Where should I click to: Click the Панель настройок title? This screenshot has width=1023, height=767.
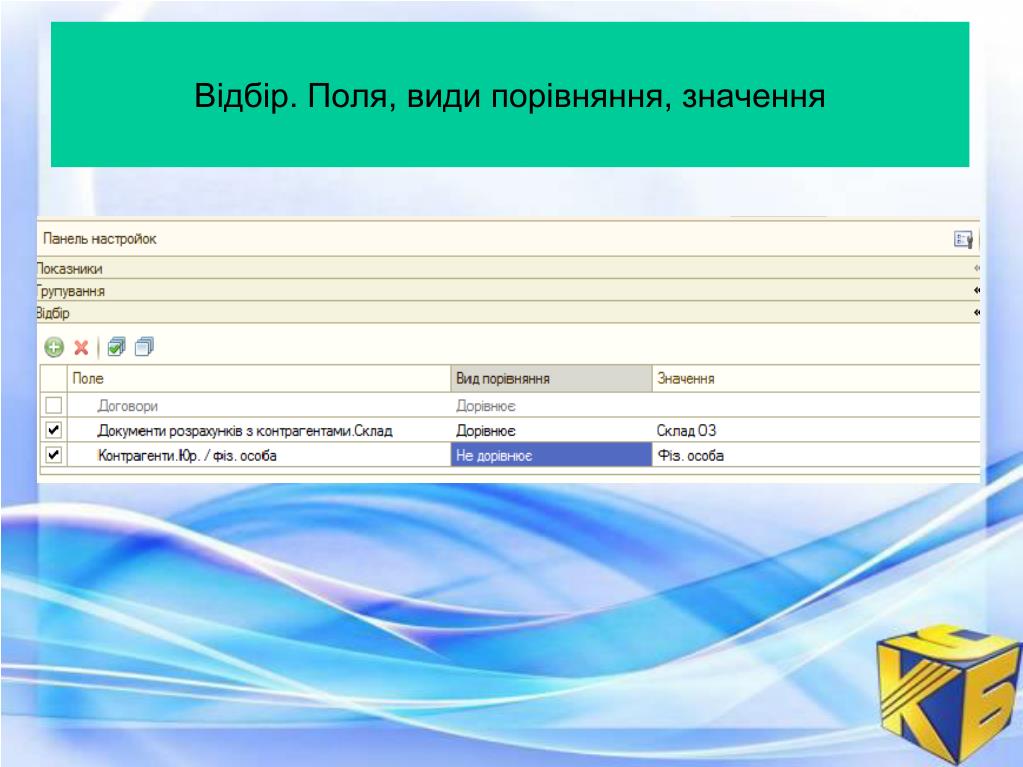pos(100,239)
